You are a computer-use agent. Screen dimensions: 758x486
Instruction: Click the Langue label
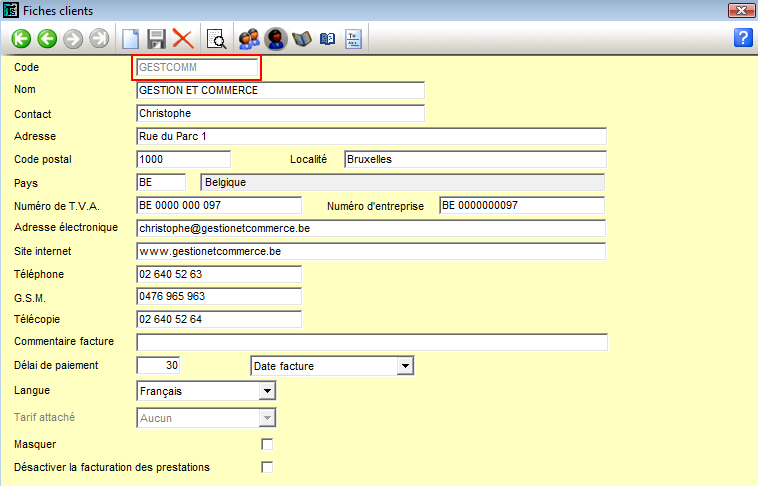(x=32, y=391)
